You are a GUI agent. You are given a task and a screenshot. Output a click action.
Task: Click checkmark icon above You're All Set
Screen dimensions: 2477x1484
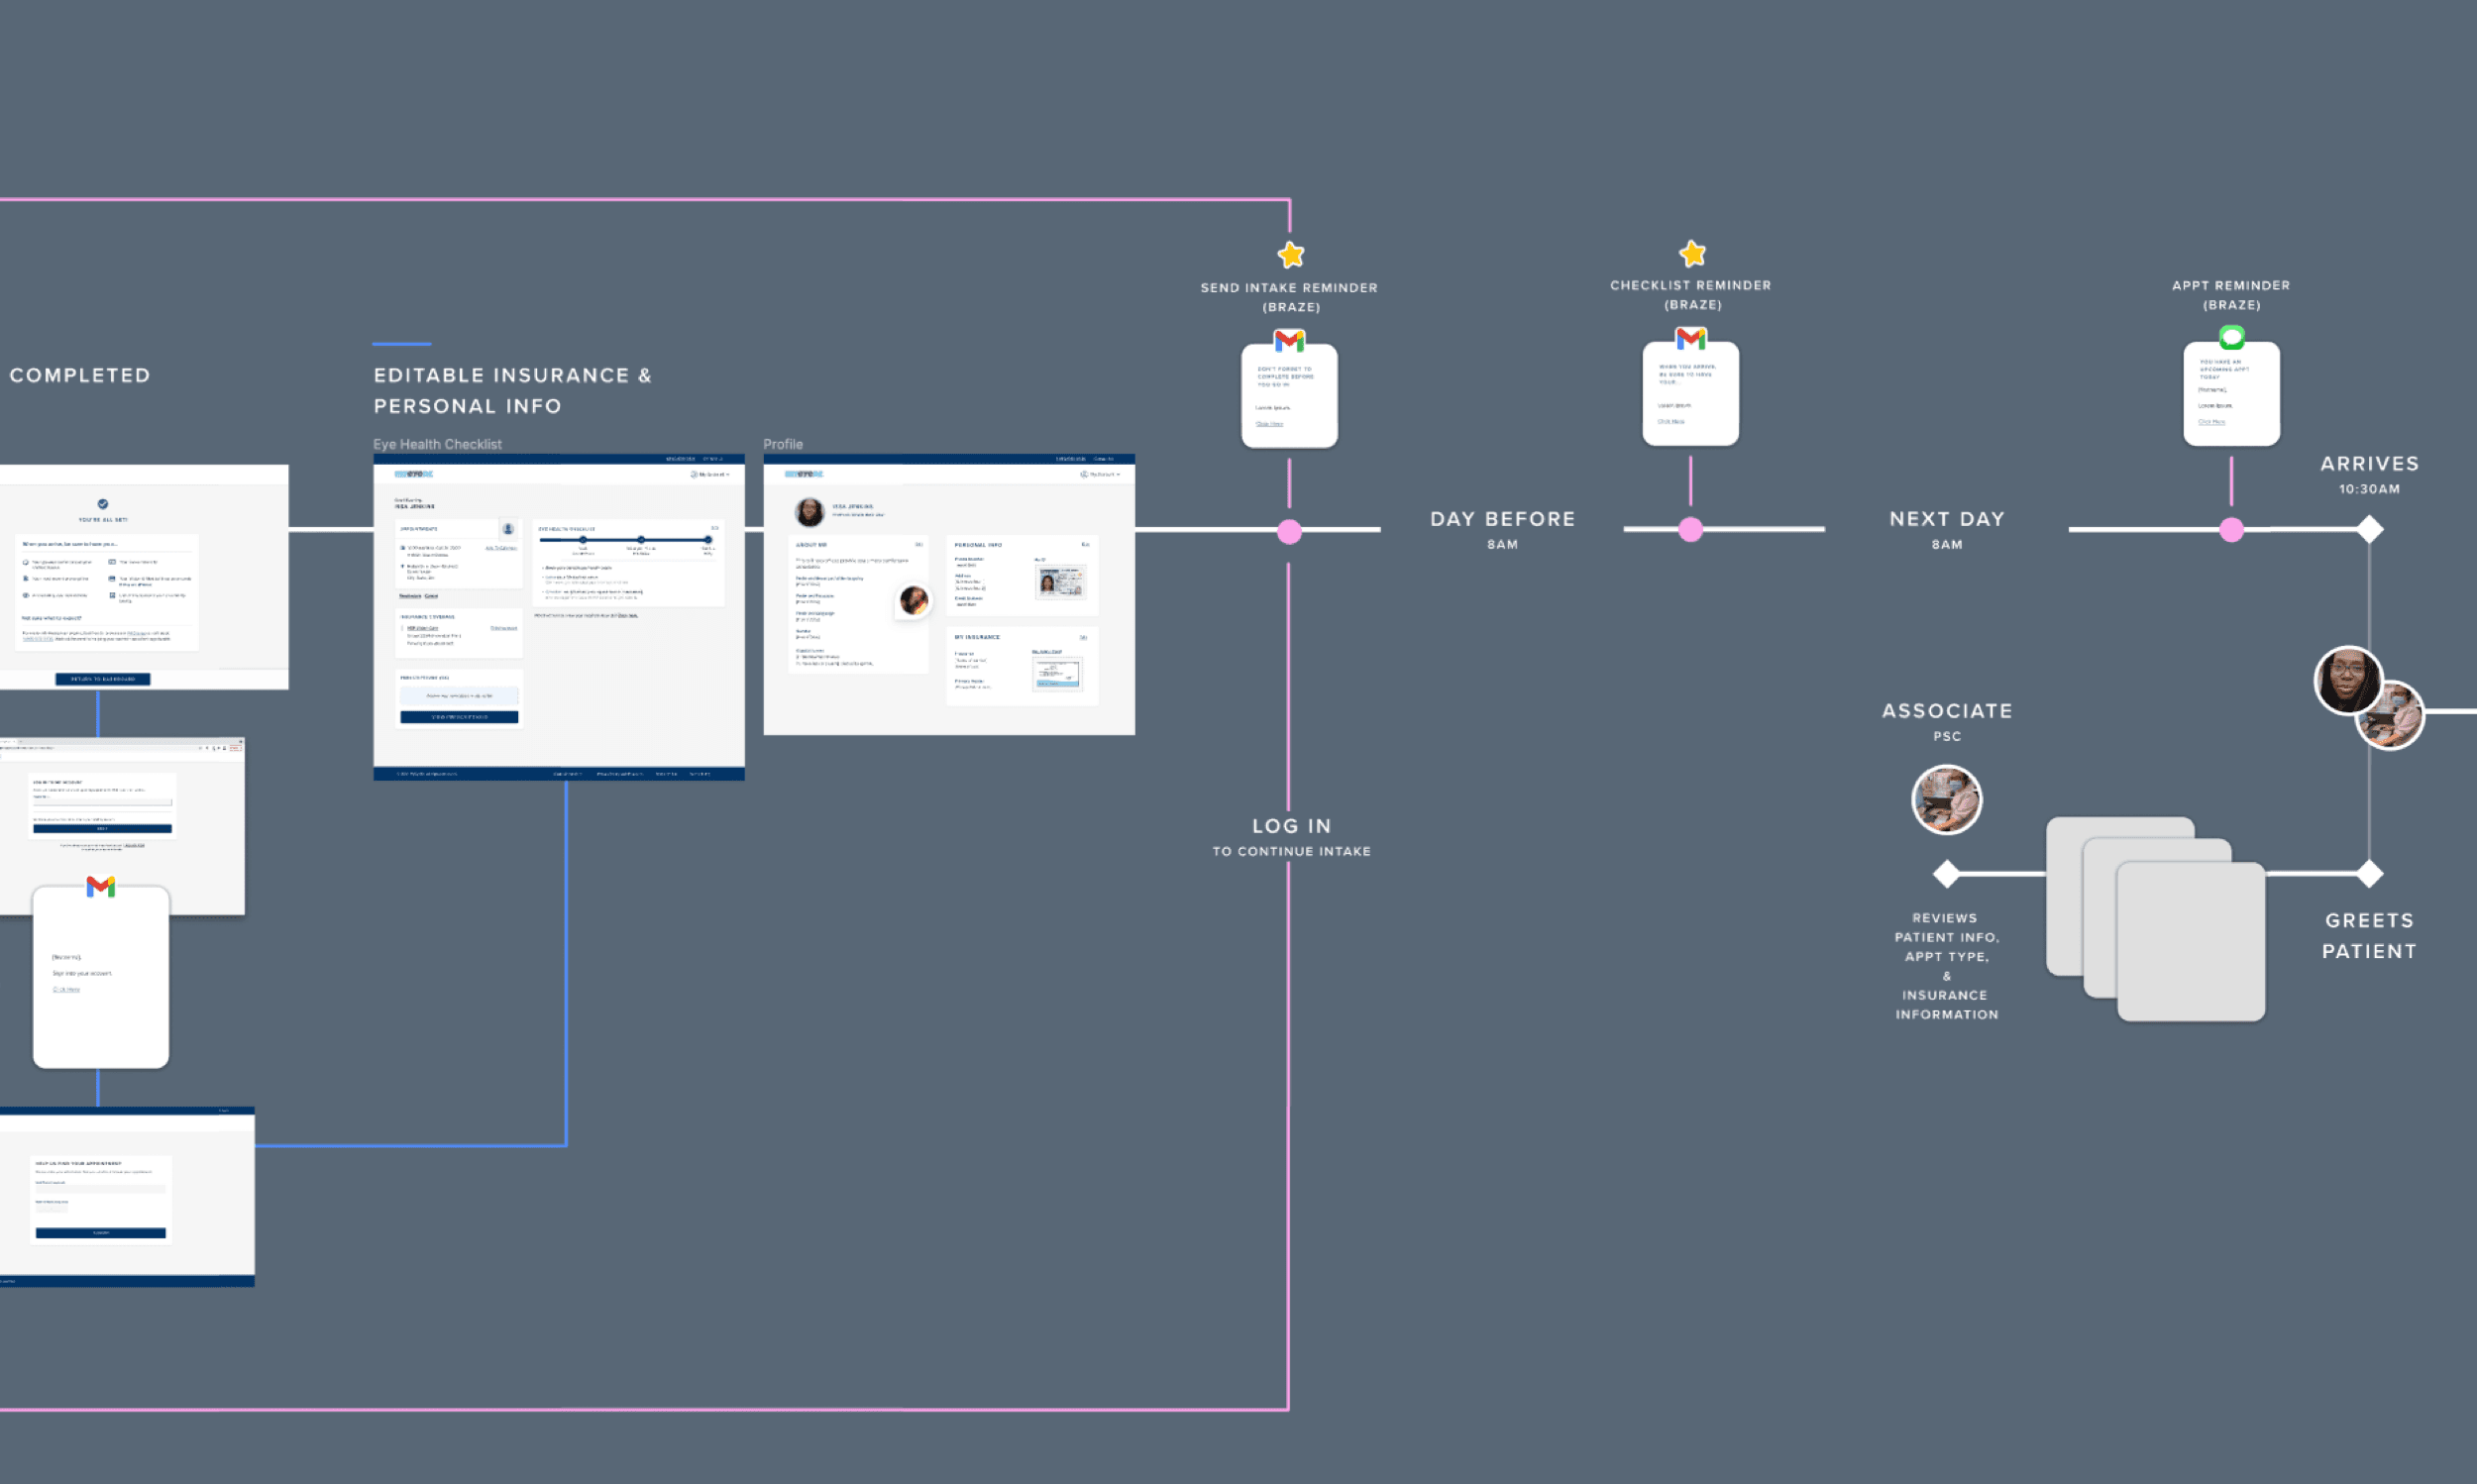tap(103, 504)
